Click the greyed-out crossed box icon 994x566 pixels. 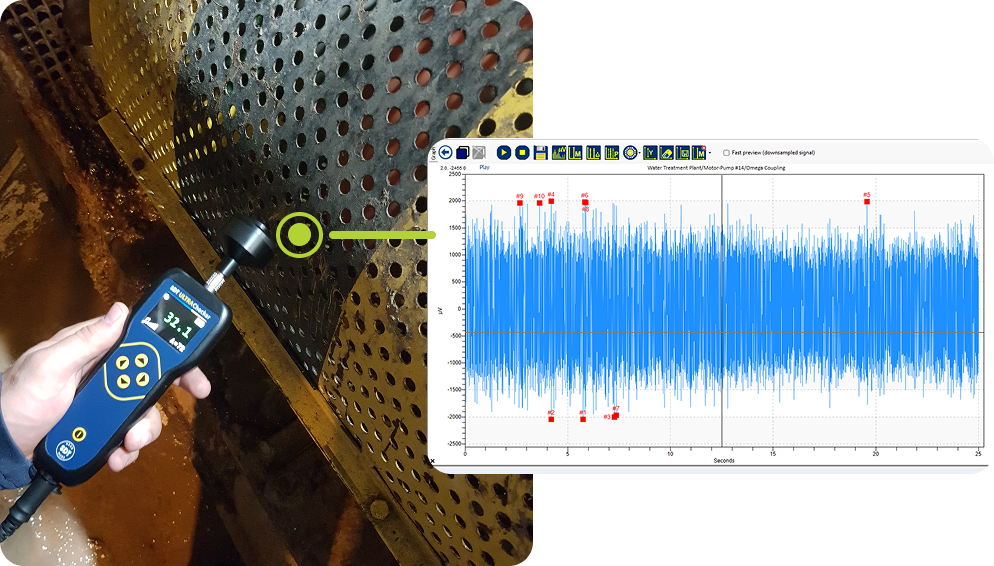(x=479, y=153)
